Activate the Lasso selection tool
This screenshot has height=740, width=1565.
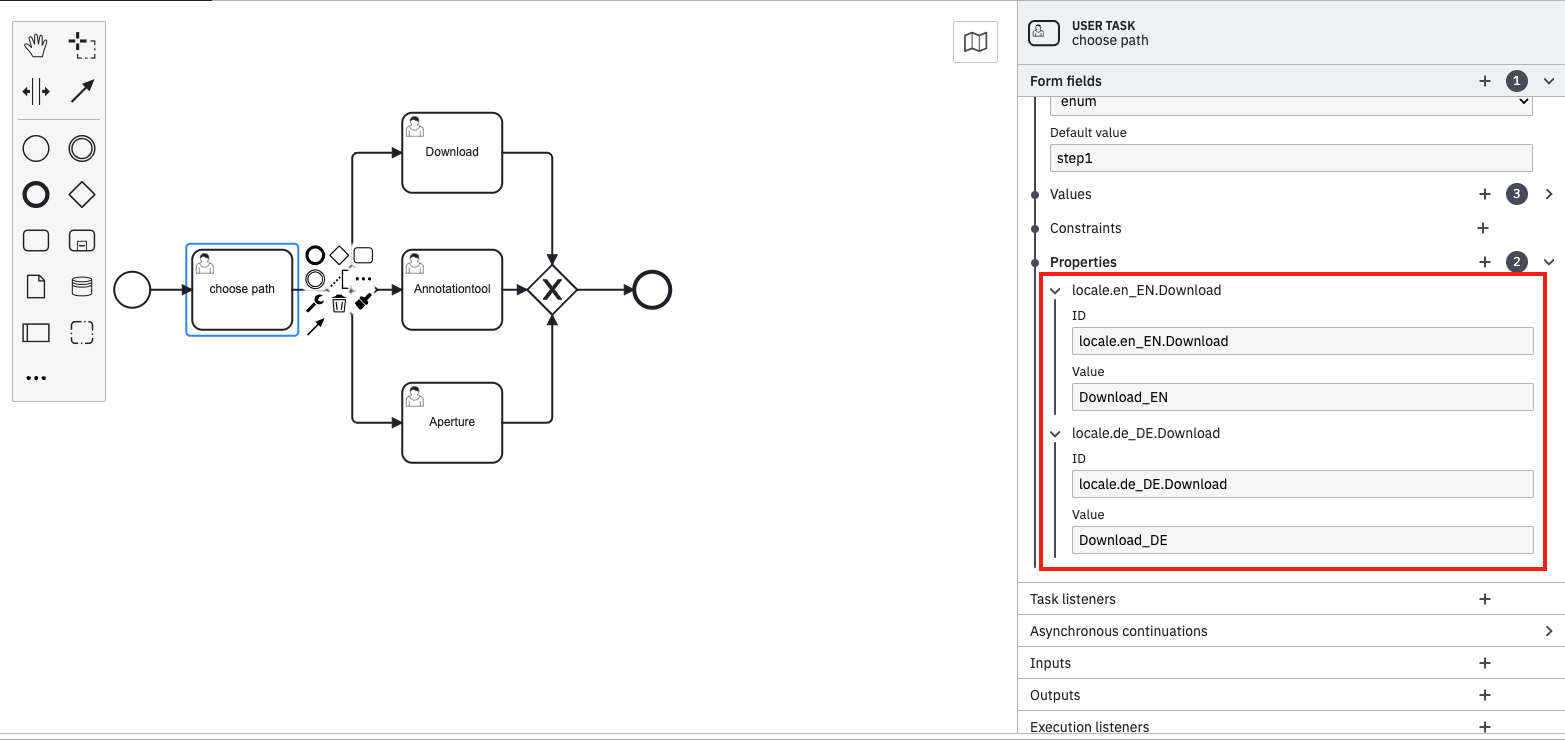coord(83,45)
